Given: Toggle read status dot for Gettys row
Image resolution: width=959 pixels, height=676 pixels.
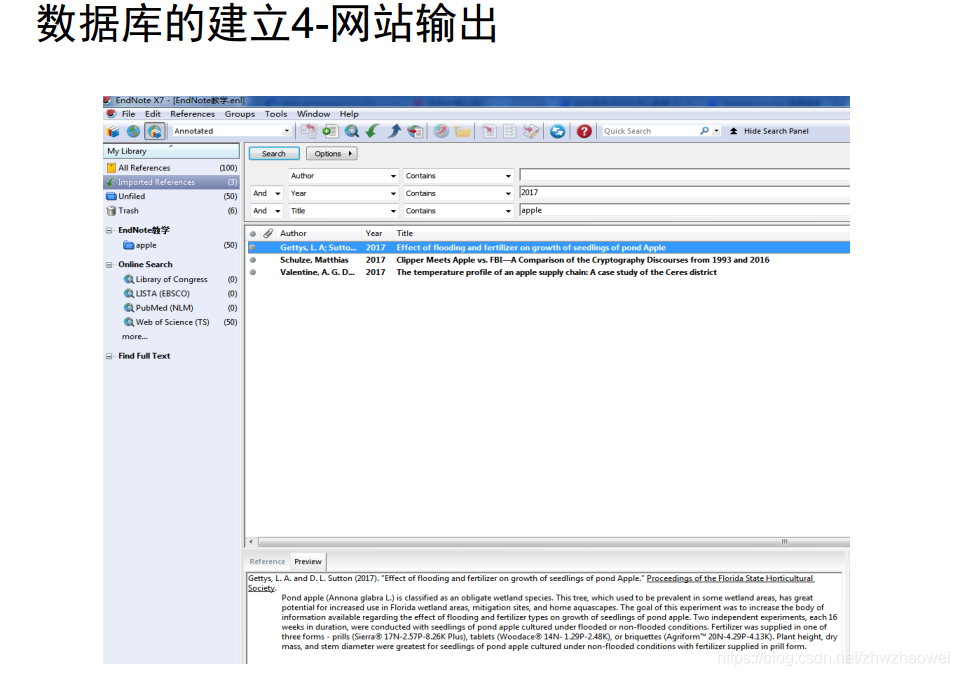Looking at the screenshot, I should [x=253, y=248].
